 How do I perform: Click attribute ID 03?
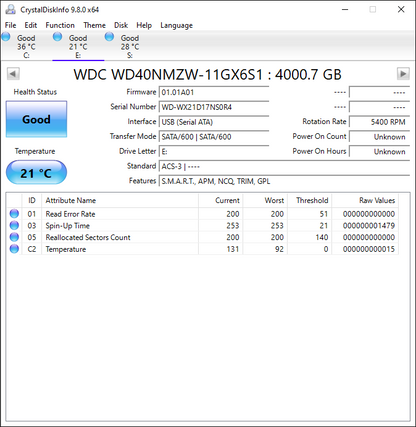32,226
